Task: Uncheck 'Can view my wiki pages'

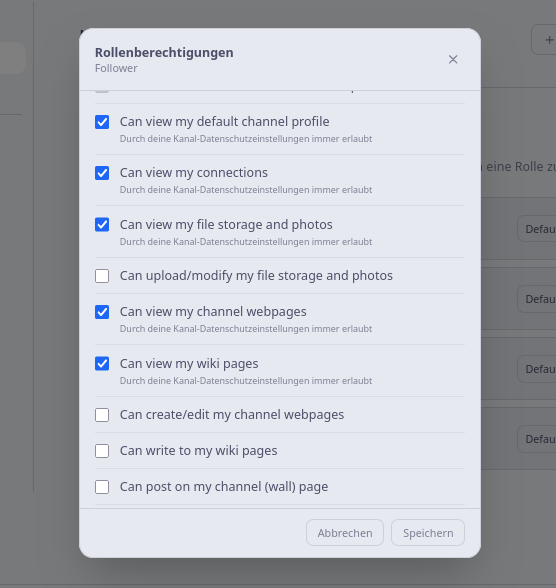Action: 102,363
